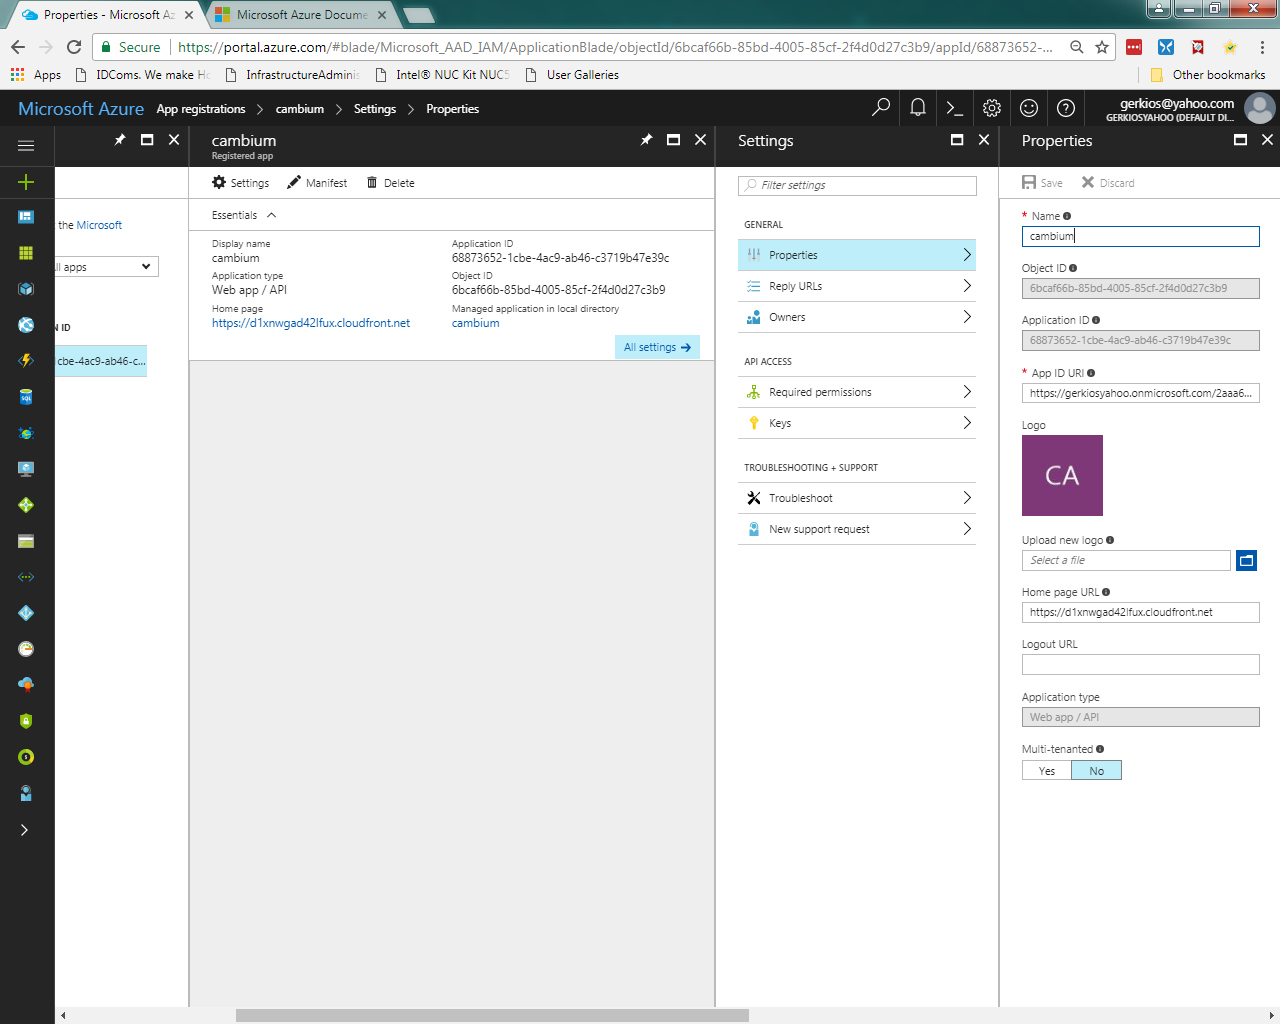Click the Microsoft Azure logo
The image size is (1280, 1024).
[81, 109]
